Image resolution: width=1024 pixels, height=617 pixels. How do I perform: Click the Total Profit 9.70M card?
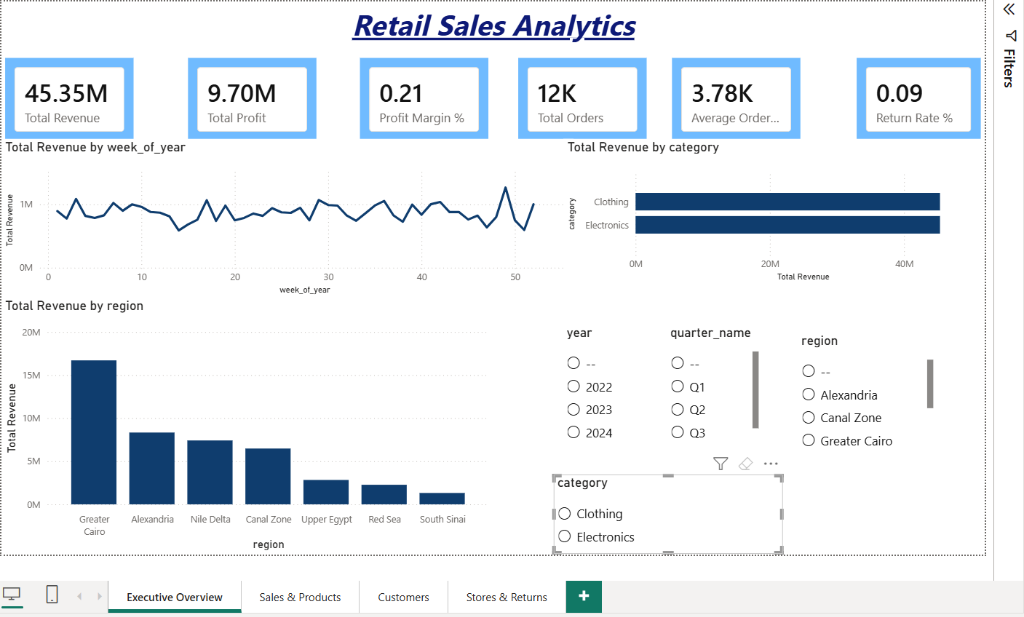(x=252, y=99)
